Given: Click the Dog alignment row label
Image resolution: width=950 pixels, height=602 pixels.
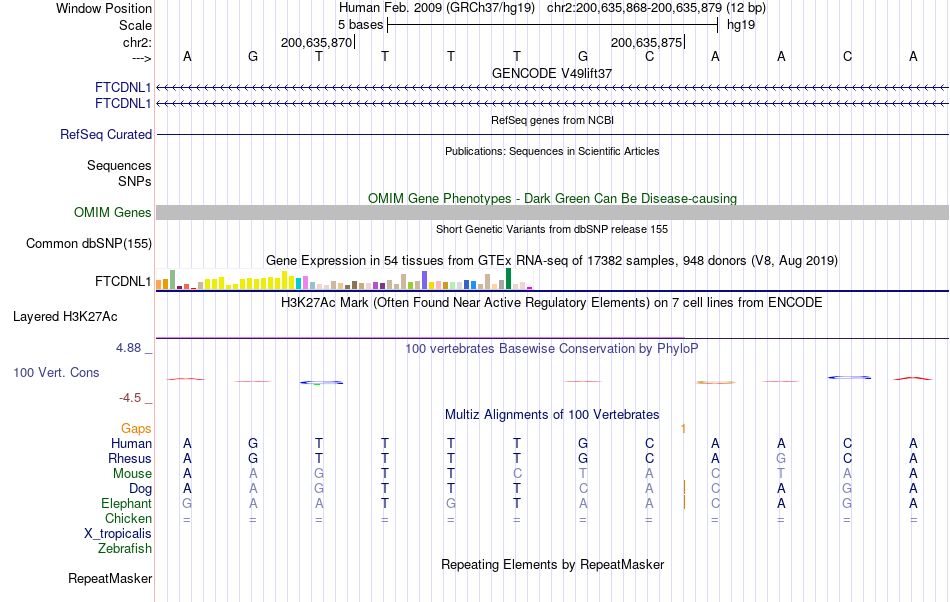Looking at the screenshot, I should pyautogui.click(x=140, y=488).
